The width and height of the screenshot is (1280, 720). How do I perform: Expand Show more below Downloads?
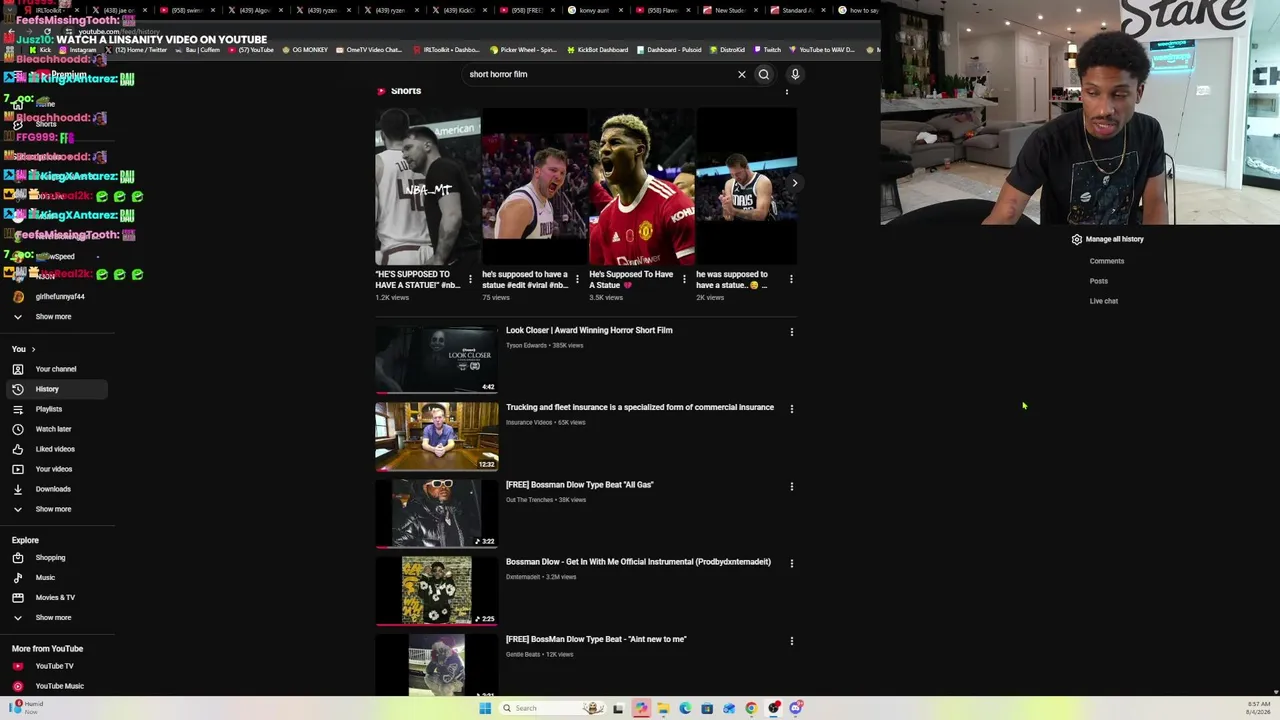pos(55,509)
